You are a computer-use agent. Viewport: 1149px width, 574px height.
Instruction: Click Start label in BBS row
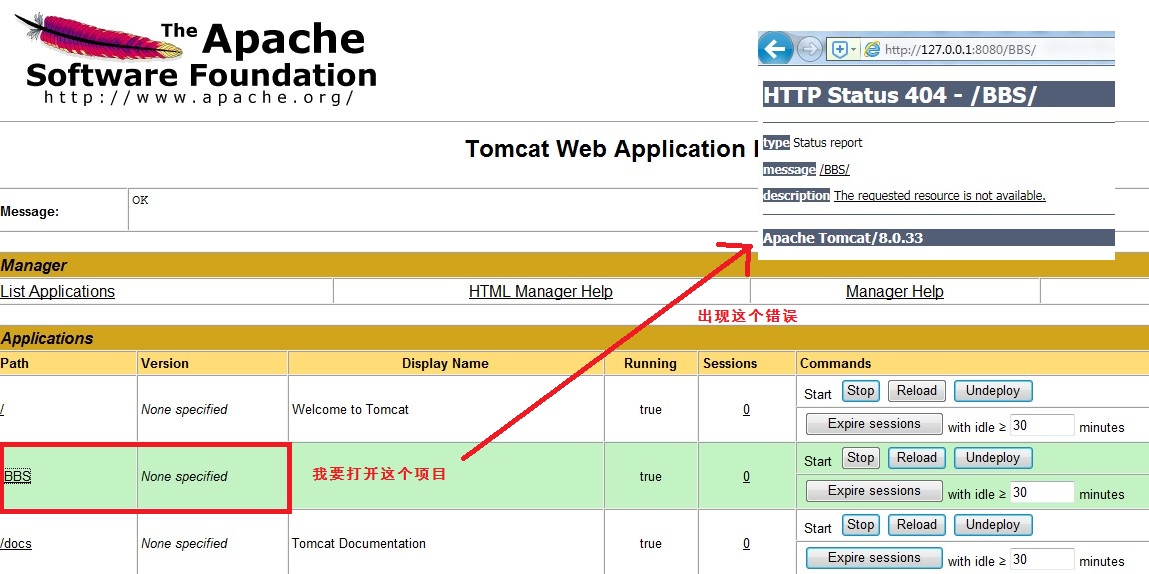click(818, 460)
